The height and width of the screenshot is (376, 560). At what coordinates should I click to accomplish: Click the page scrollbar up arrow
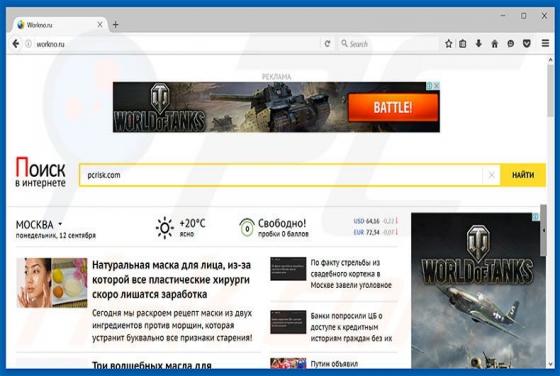(x=550, y=60)
